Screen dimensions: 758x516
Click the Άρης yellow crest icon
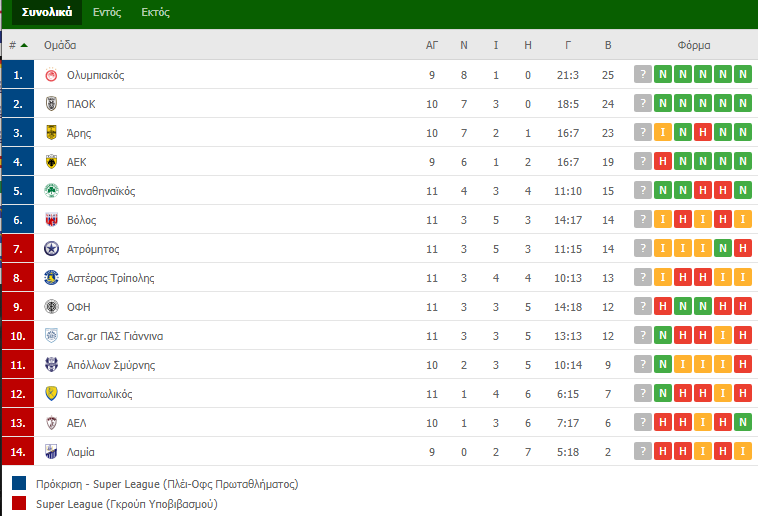tap(51, 133)
